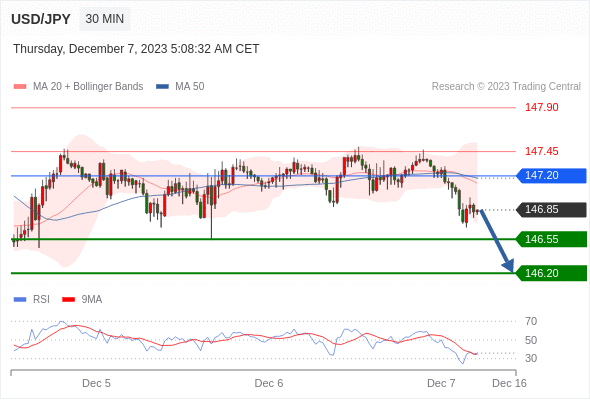
Task: Click the date Thursday, December 7, 2023 text
Action: coord(136,49)
